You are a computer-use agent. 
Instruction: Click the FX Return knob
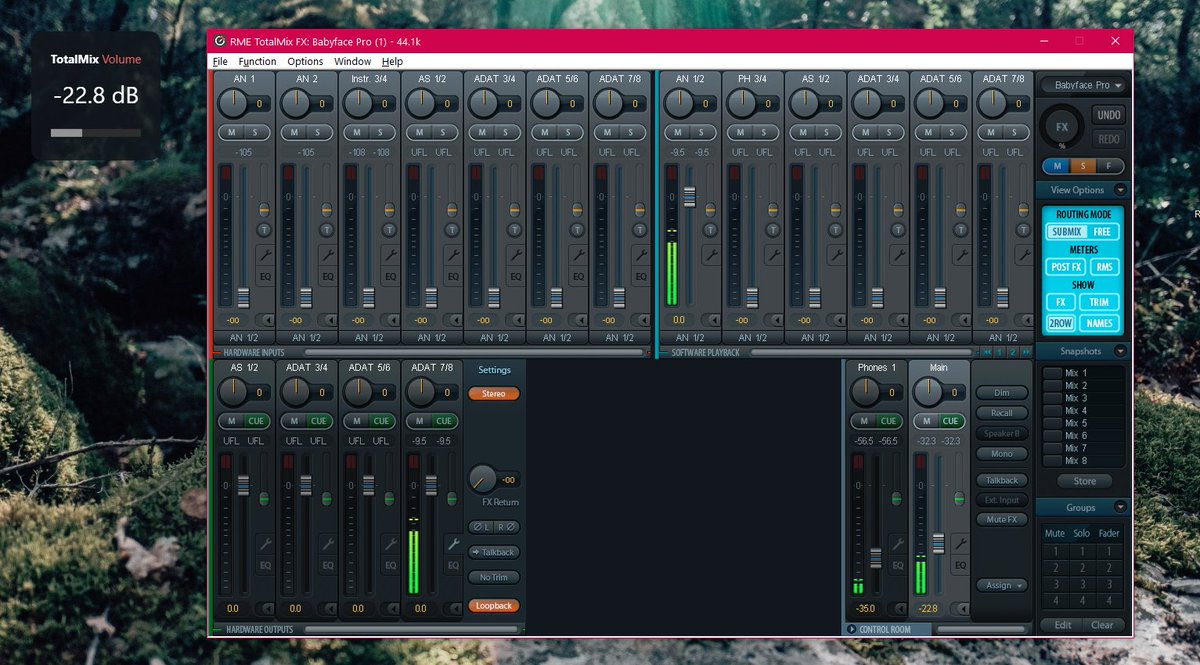(x=482, y=478)
